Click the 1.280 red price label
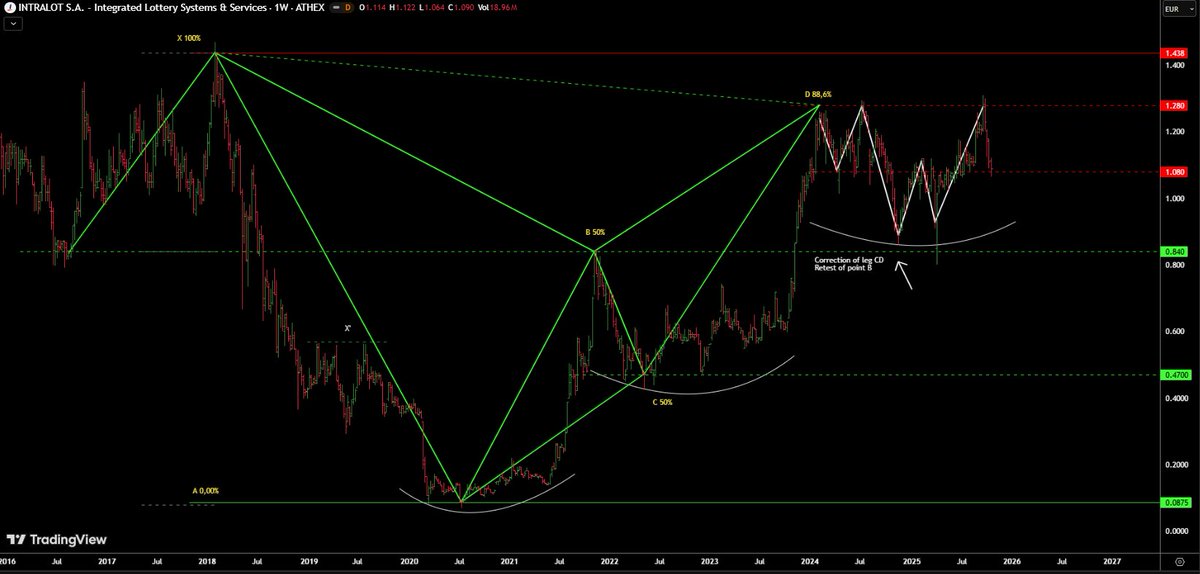 click(x=1174, y=105)
